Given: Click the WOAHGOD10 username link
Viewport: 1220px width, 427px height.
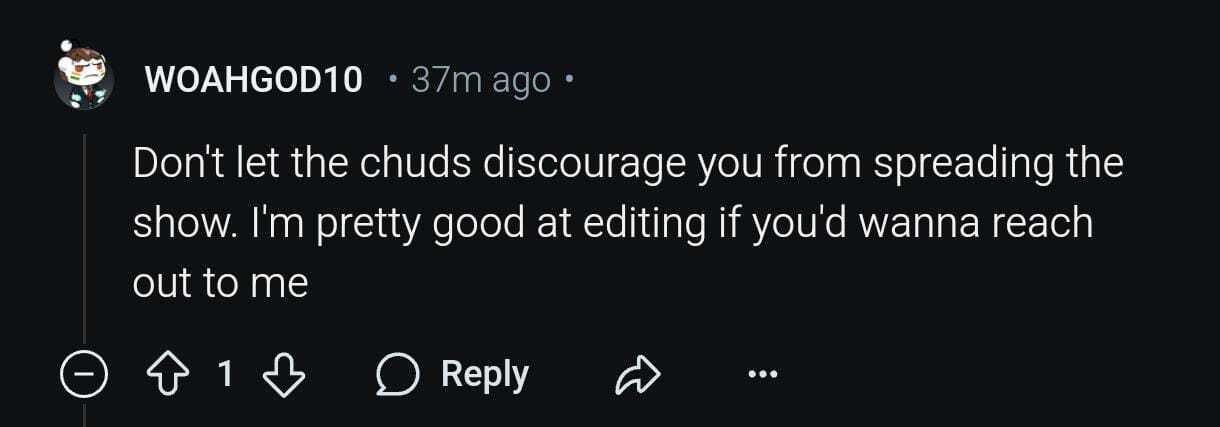Looking at the screenshot, I should (254, 79).
